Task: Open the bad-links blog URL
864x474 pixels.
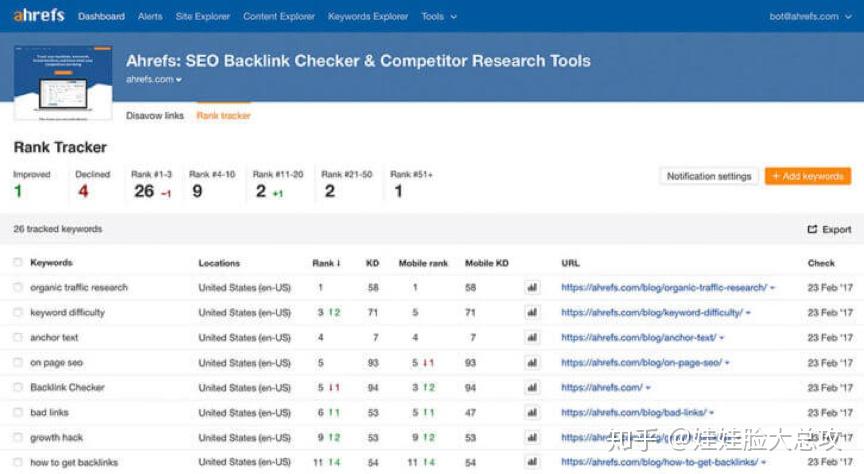Action: (634, 412)
